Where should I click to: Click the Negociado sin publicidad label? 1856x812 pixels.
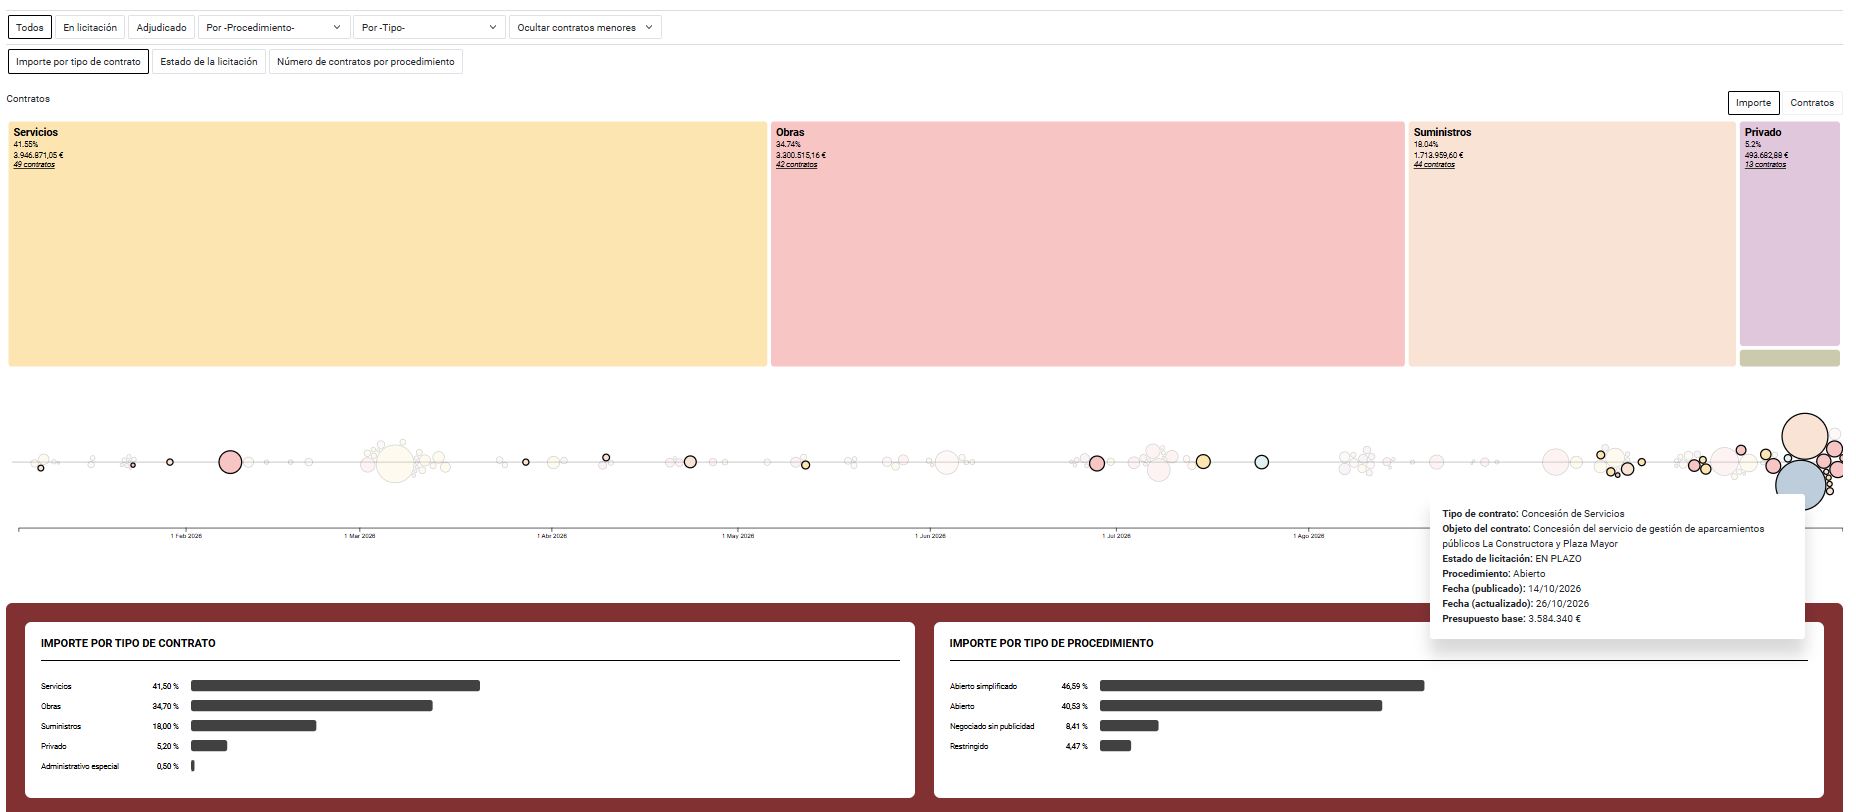pos(992,726)
